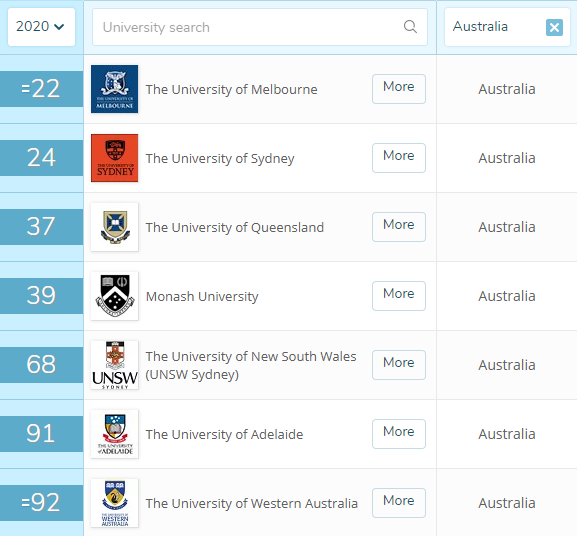Click Australia in the Adelaide row
Screen dimensions: 577x536
pos(507,434)
